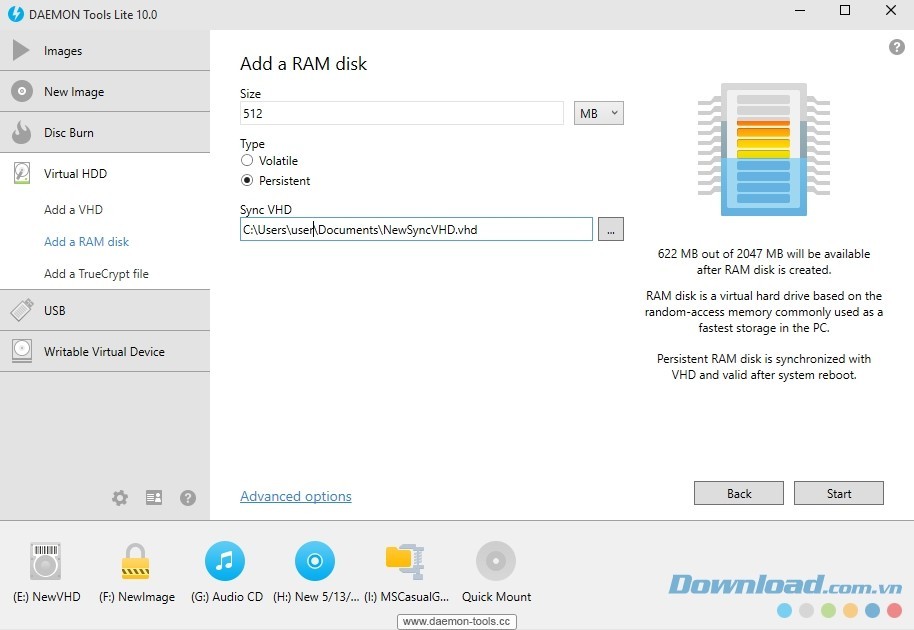Screen dimensions: 914x630
Task: Click the question mark help icon in sidebar
Action: [x=187, y=498]
